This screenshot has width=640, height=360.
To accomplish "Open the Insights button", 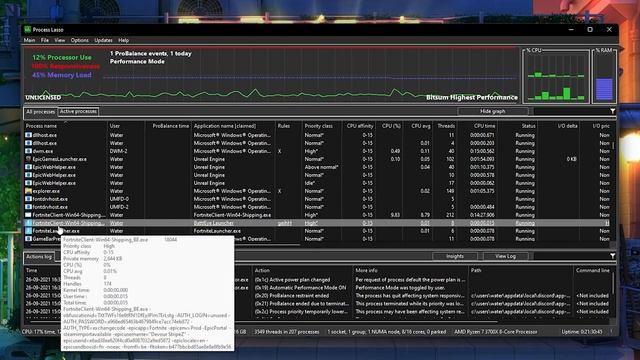I will pyautogui.click(x=455, y=256).
